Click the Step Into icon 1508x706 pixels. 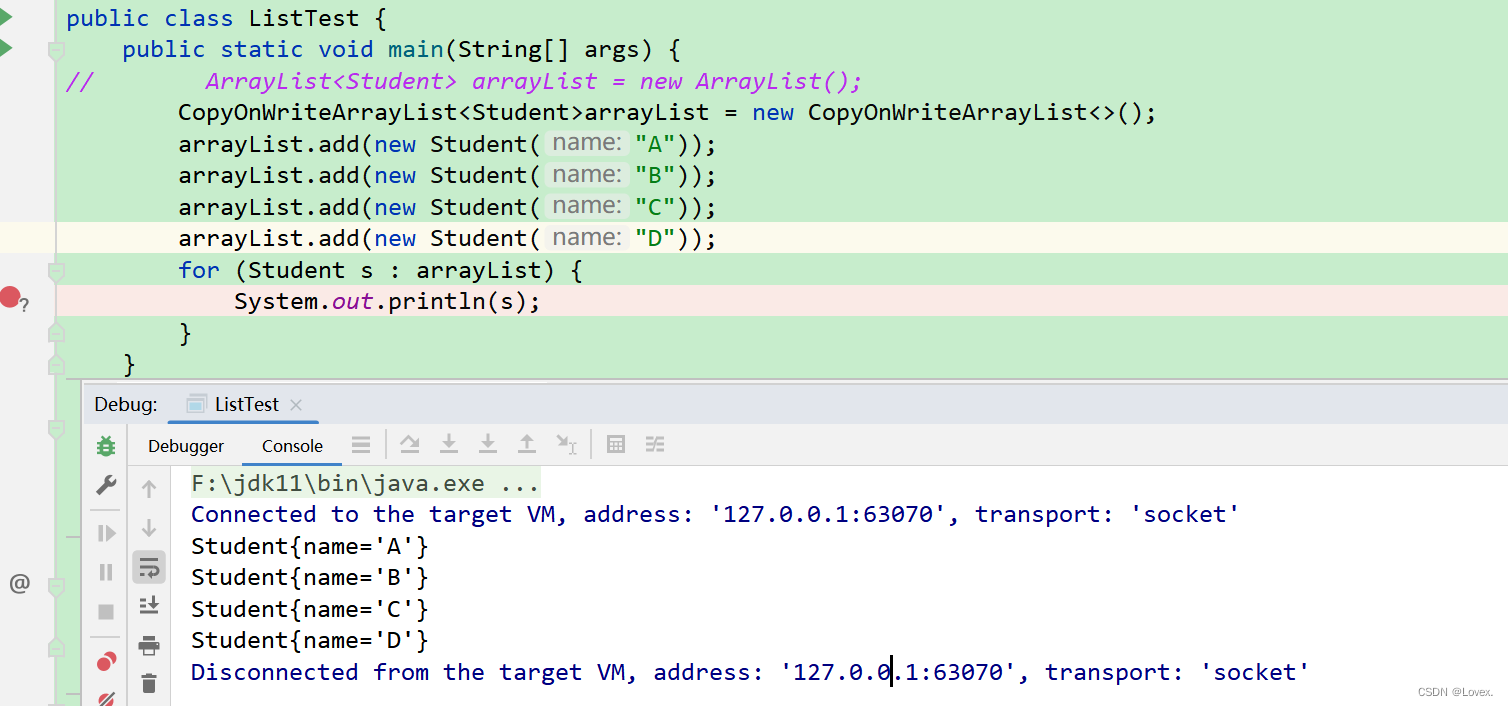click(449, 444)
